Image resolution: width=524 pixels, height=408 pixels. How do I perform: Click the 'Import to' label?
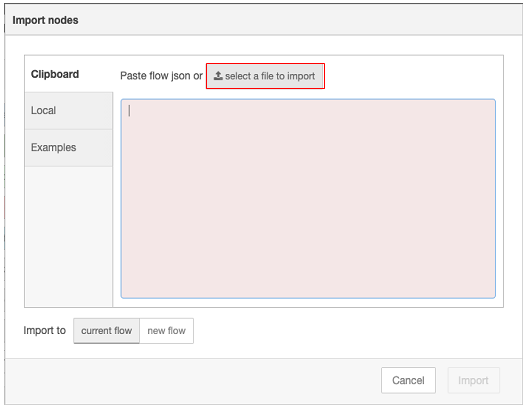pos(44,330)
